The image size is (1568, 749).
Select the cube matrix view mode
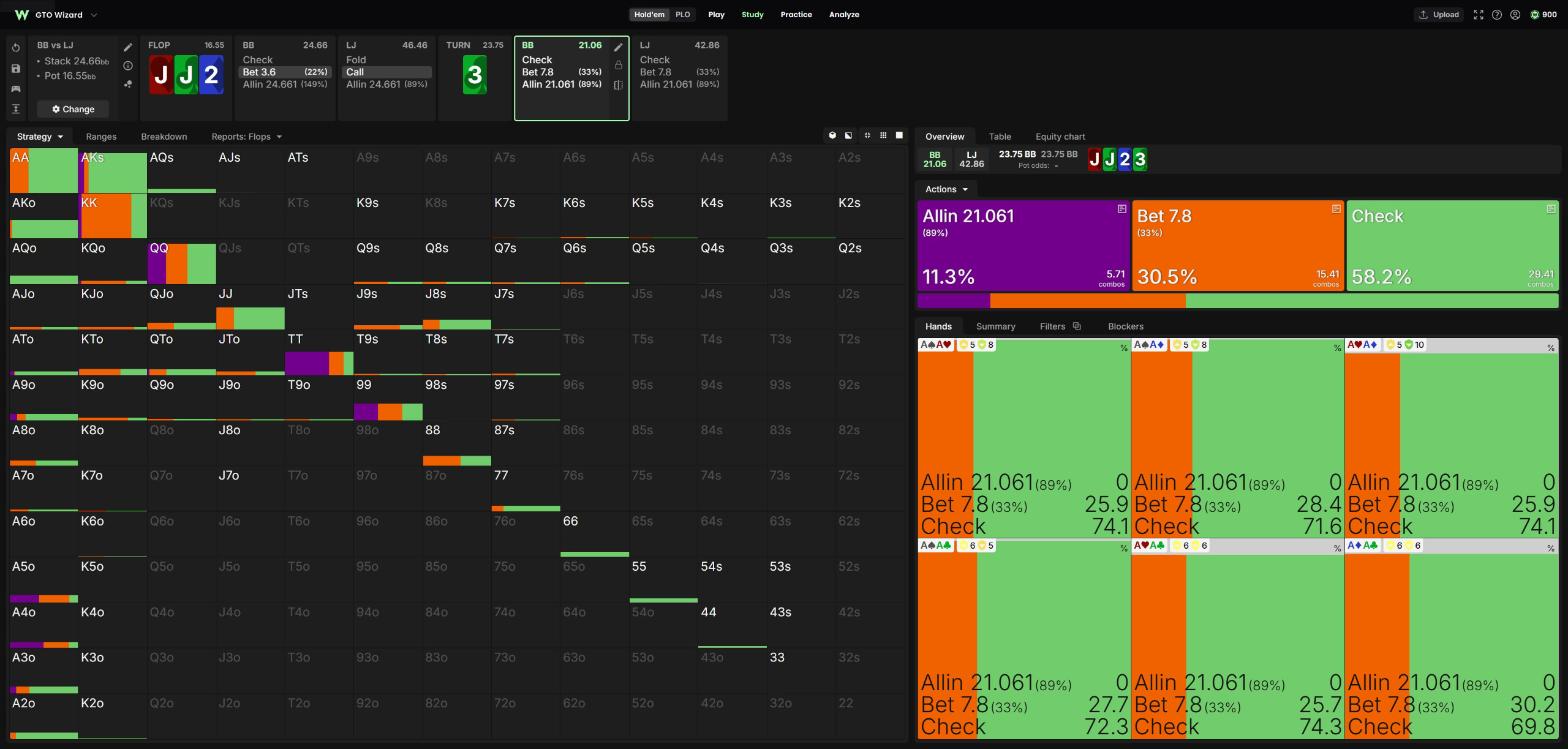tap(832, 136)
